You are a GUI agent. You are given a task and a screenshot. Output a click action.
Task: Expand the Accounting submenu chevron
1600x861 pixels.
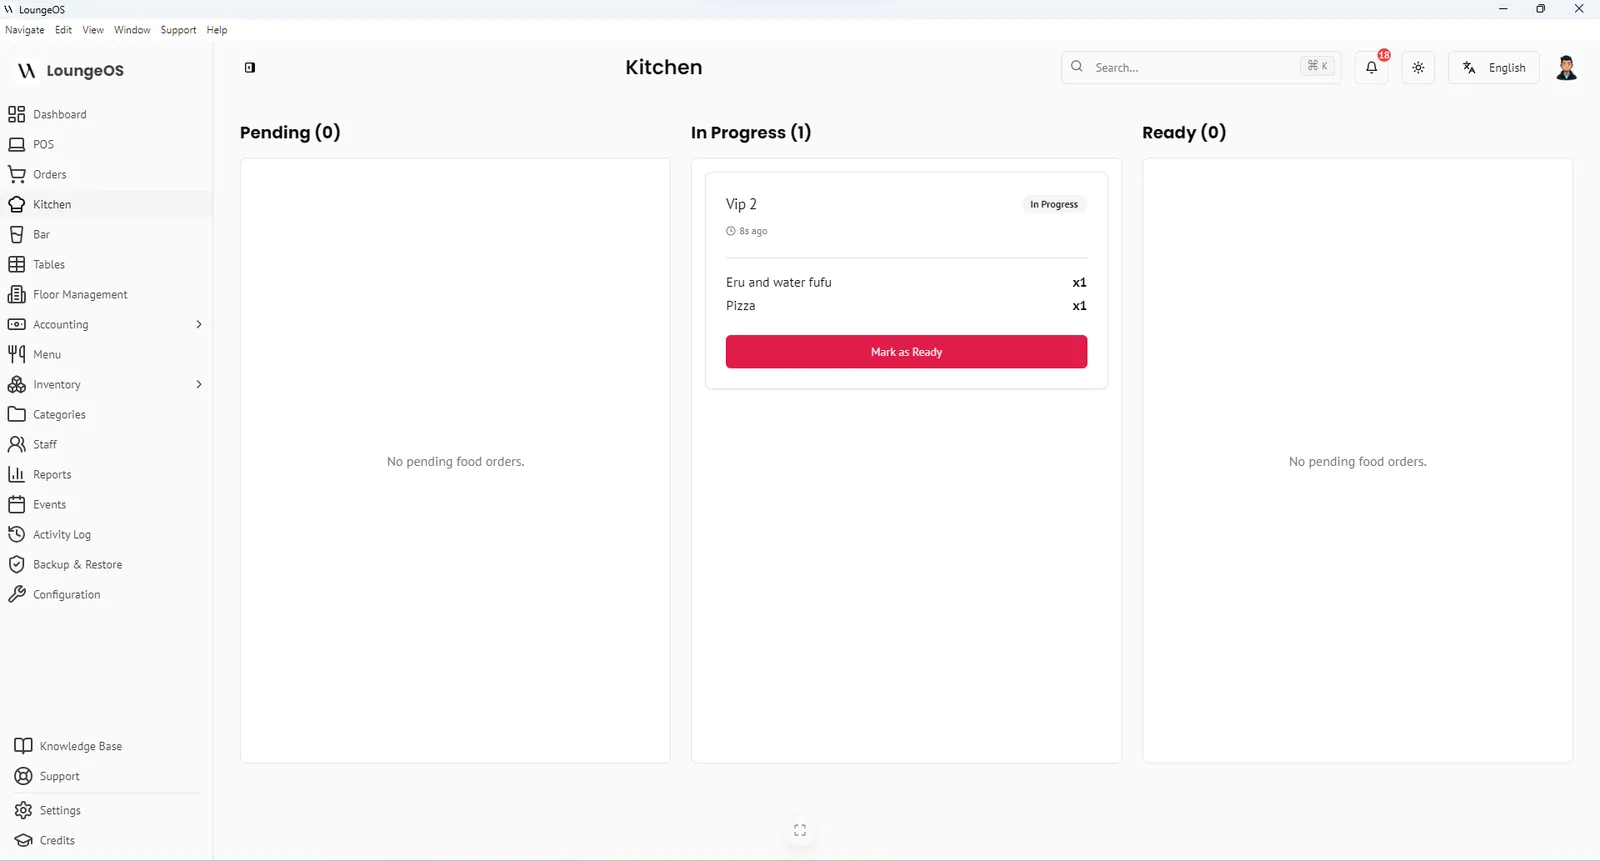coord(199,324)
